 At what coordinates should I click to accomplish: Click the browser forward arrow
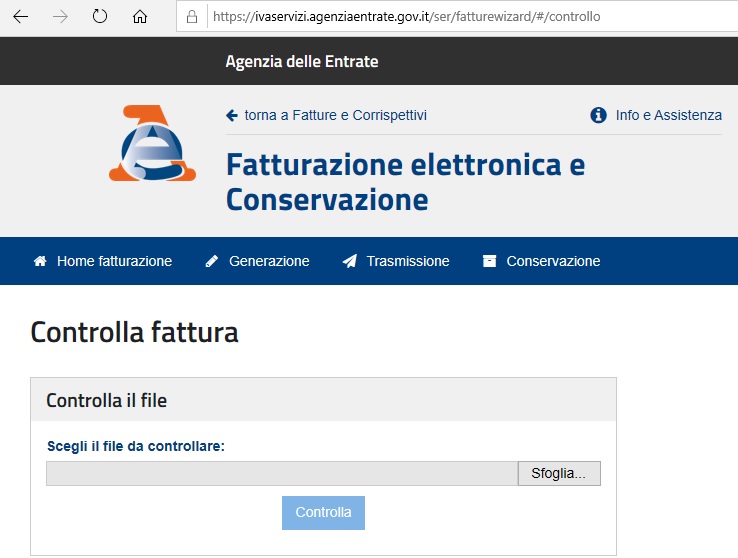click(60, 17)
